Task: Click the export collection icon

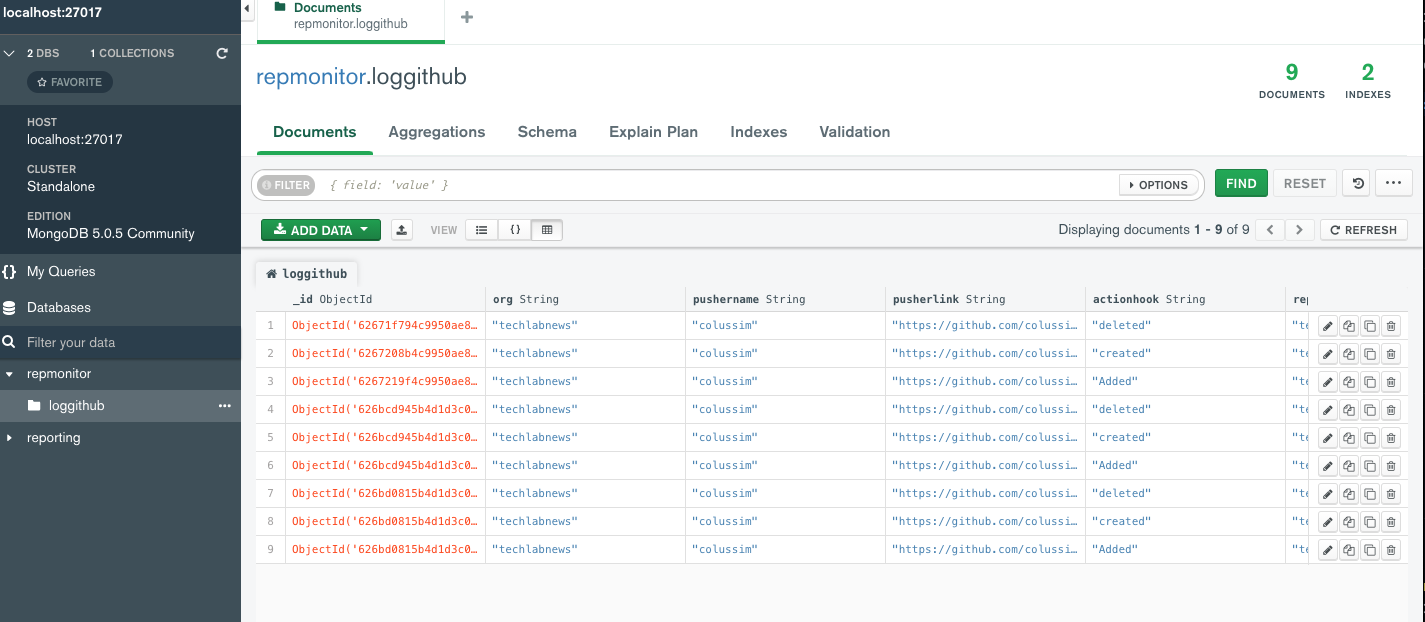Action: point(401,230)
